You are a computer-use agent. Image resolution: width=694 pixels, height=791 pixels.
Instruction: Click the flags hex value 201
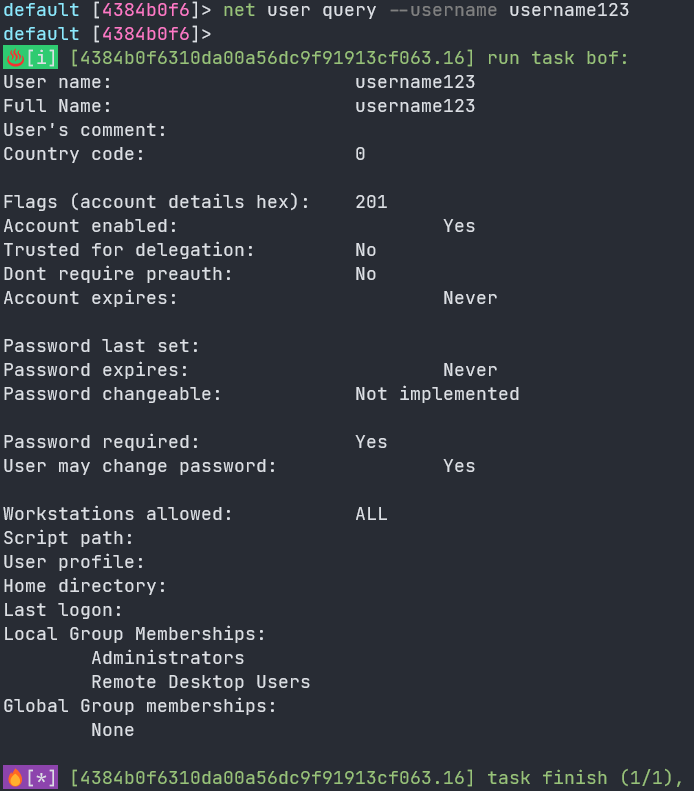click(x=371, y=202)
